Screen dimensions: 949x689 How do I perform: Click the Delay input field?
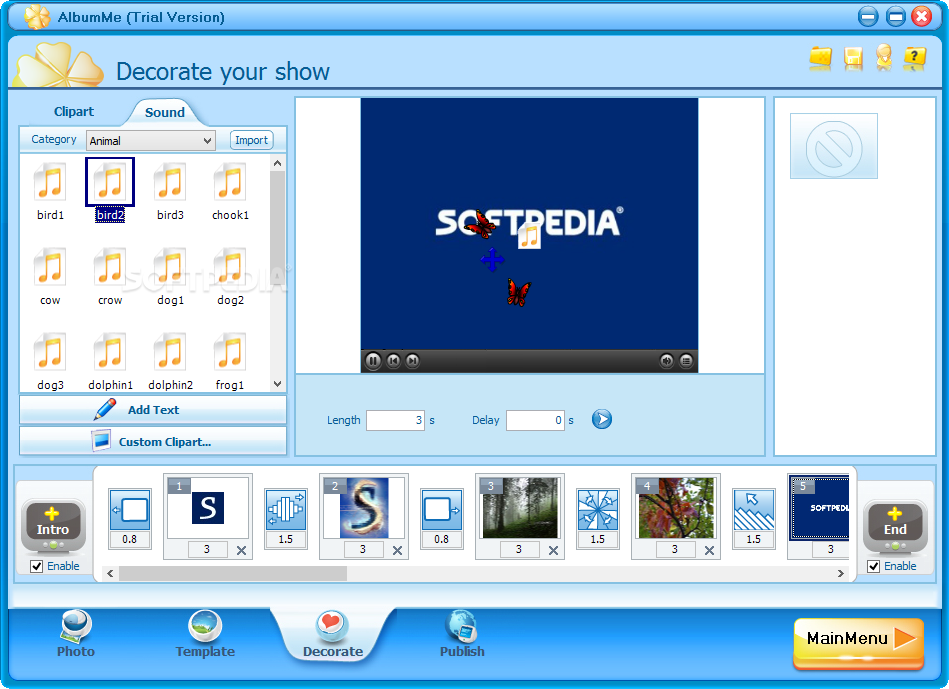click(x=536, y=420)
